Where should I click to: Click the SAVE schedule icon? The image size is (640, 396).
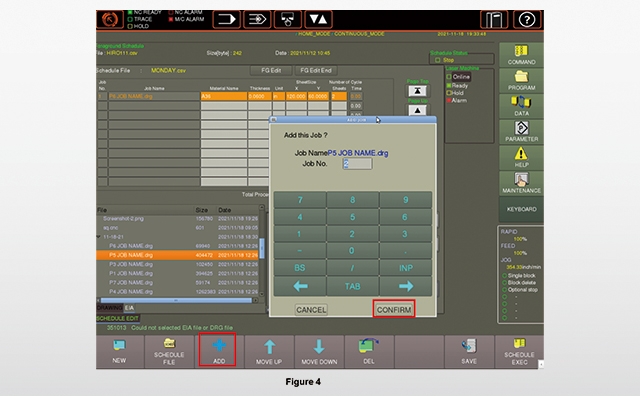click(x=469, y=346)
